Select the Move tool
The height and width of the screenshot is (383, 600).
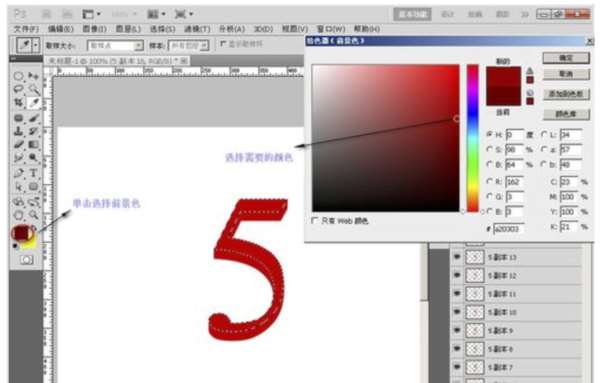pos(34,76)
